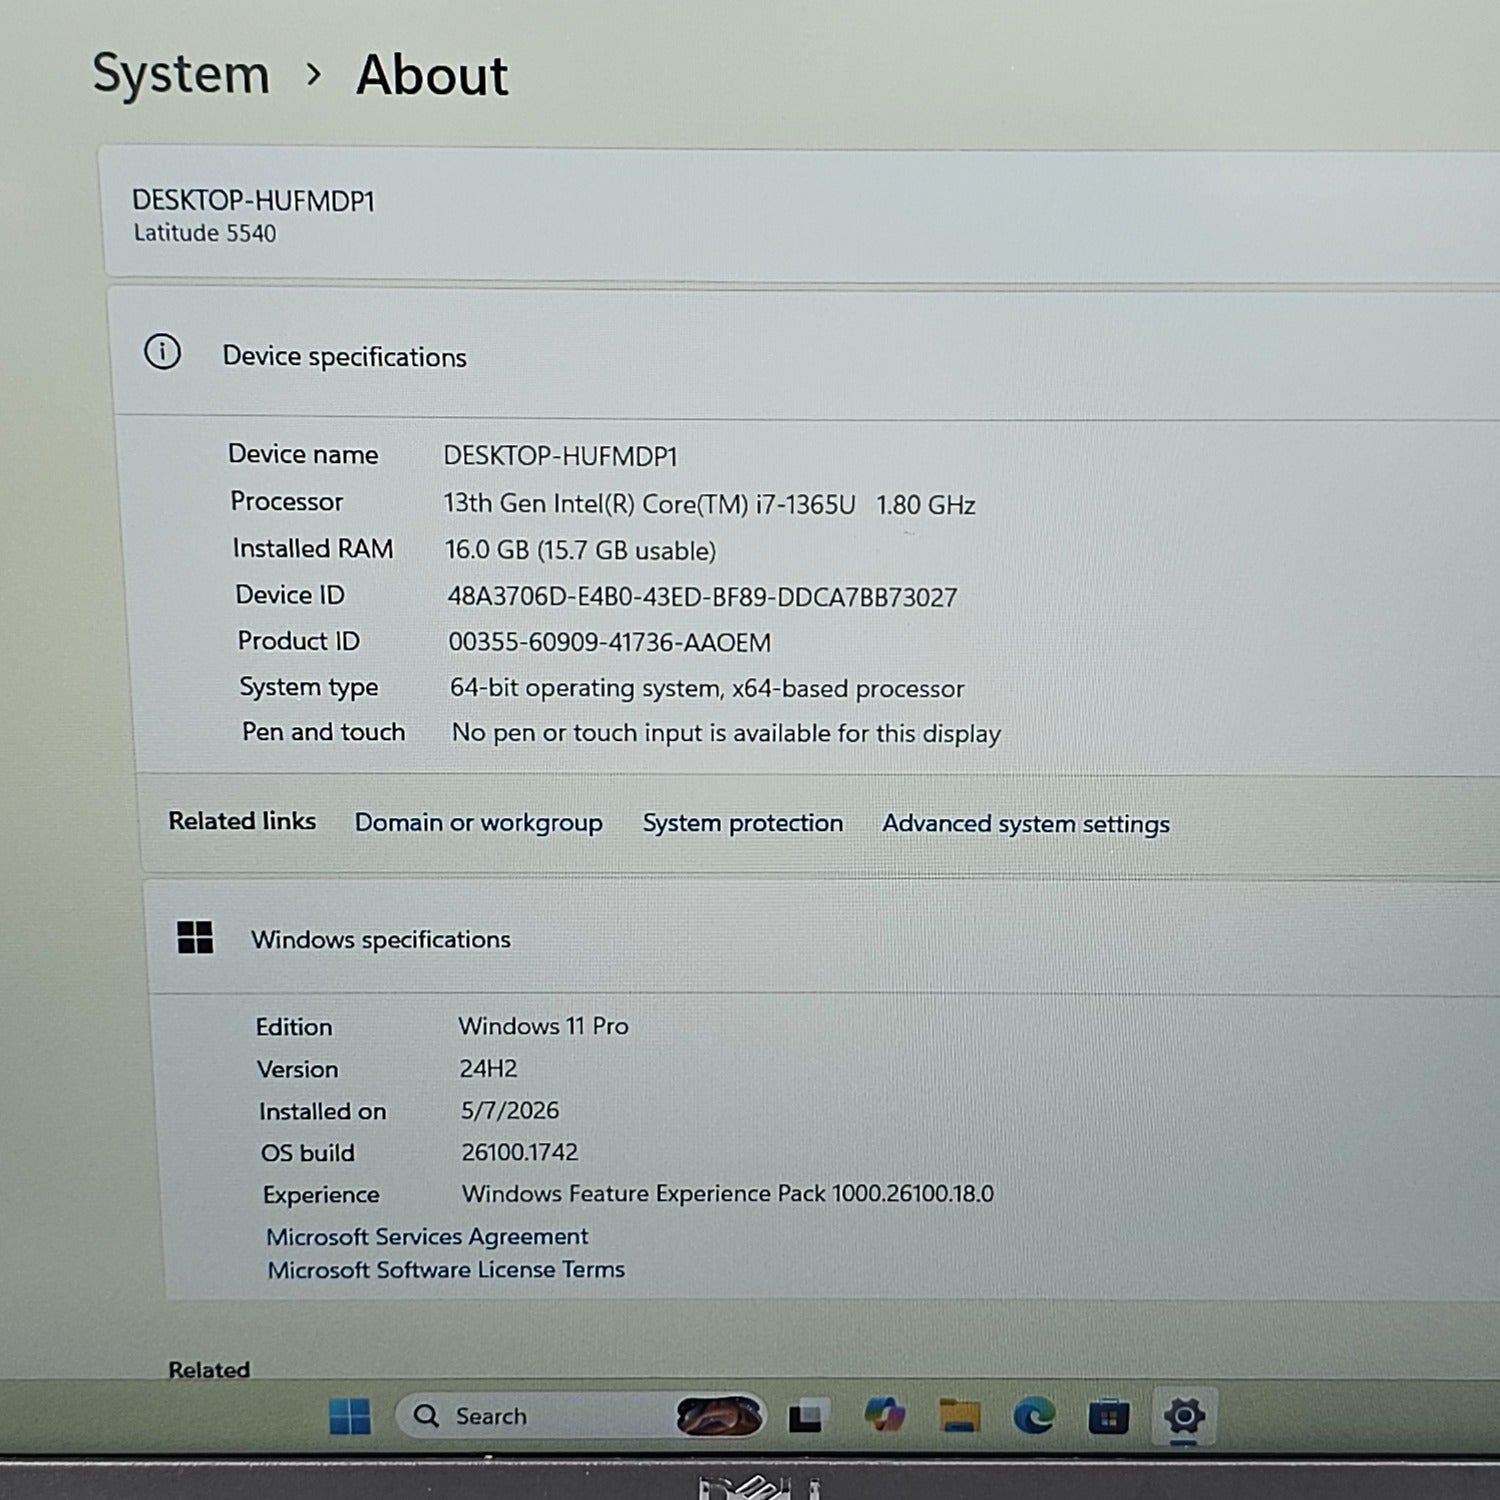Launch Copilot from the taskbar
Screen dimensions: 1500x1500
[884, 1415]
